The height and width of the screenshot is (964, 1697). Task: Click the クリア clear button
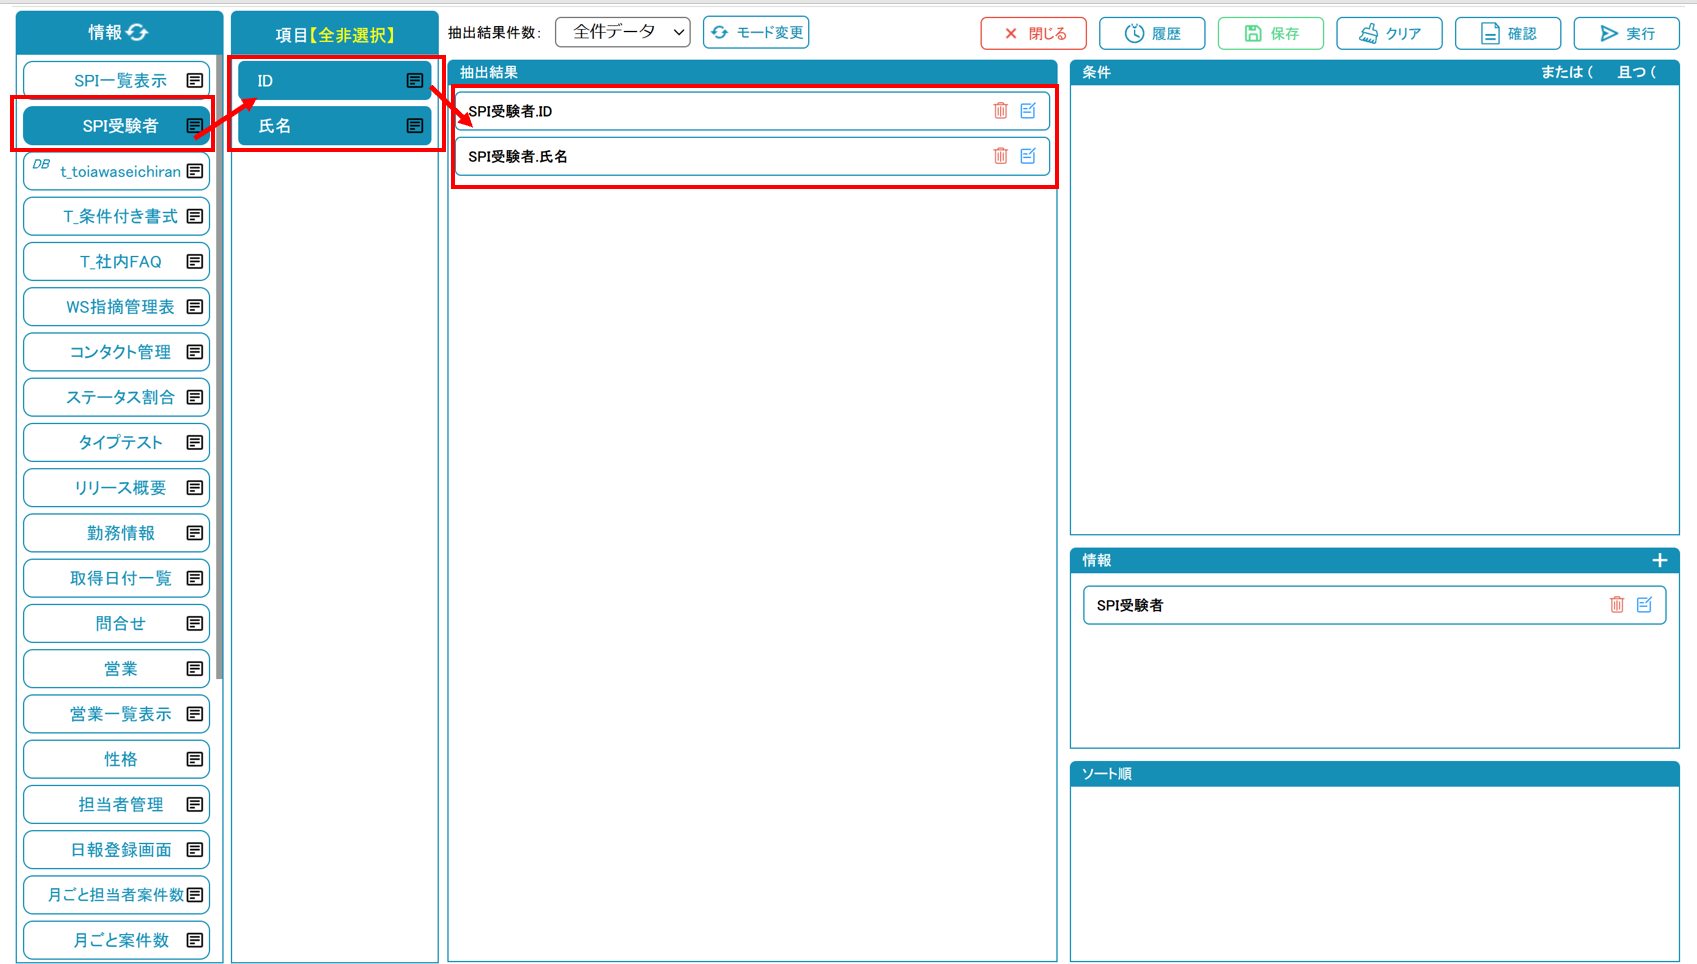click(x=1390, y=33)
